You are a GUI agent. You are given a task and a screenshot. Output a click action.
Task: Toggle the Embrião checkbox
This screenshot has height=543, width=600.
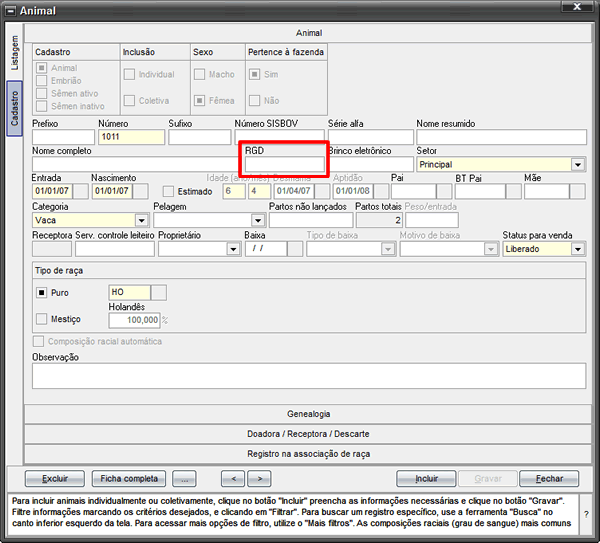41,80
